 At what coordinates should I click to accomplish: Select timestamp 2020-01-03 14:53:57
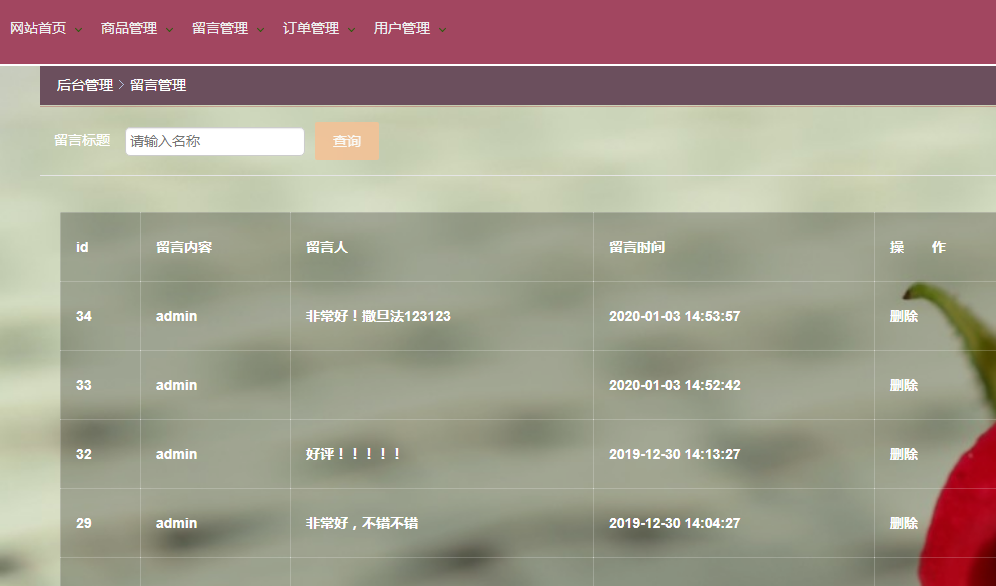tap(675, 316)
